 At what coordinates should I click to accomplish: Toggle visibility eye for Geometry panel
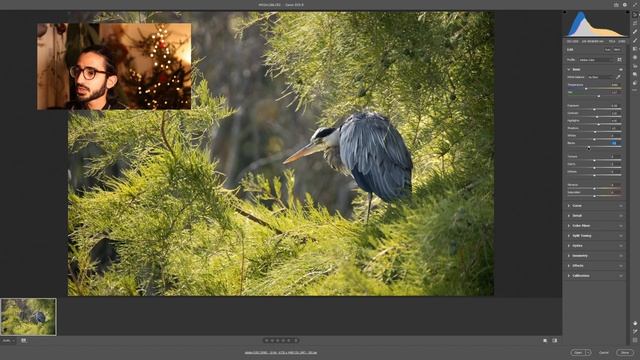point(621,256)
